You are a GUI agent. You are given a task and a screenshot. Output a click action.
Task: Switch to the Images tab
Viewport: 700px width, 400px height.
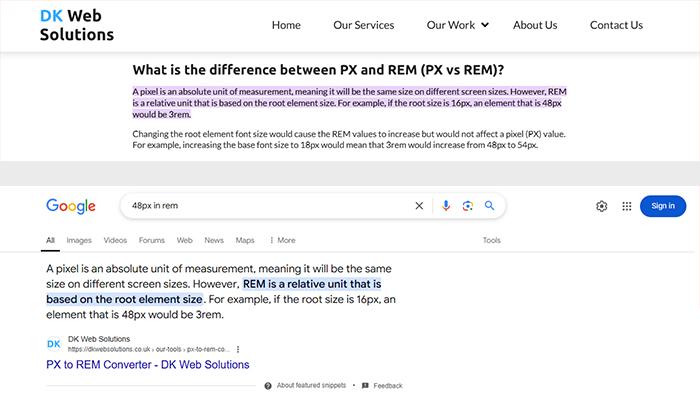point(79,240)
